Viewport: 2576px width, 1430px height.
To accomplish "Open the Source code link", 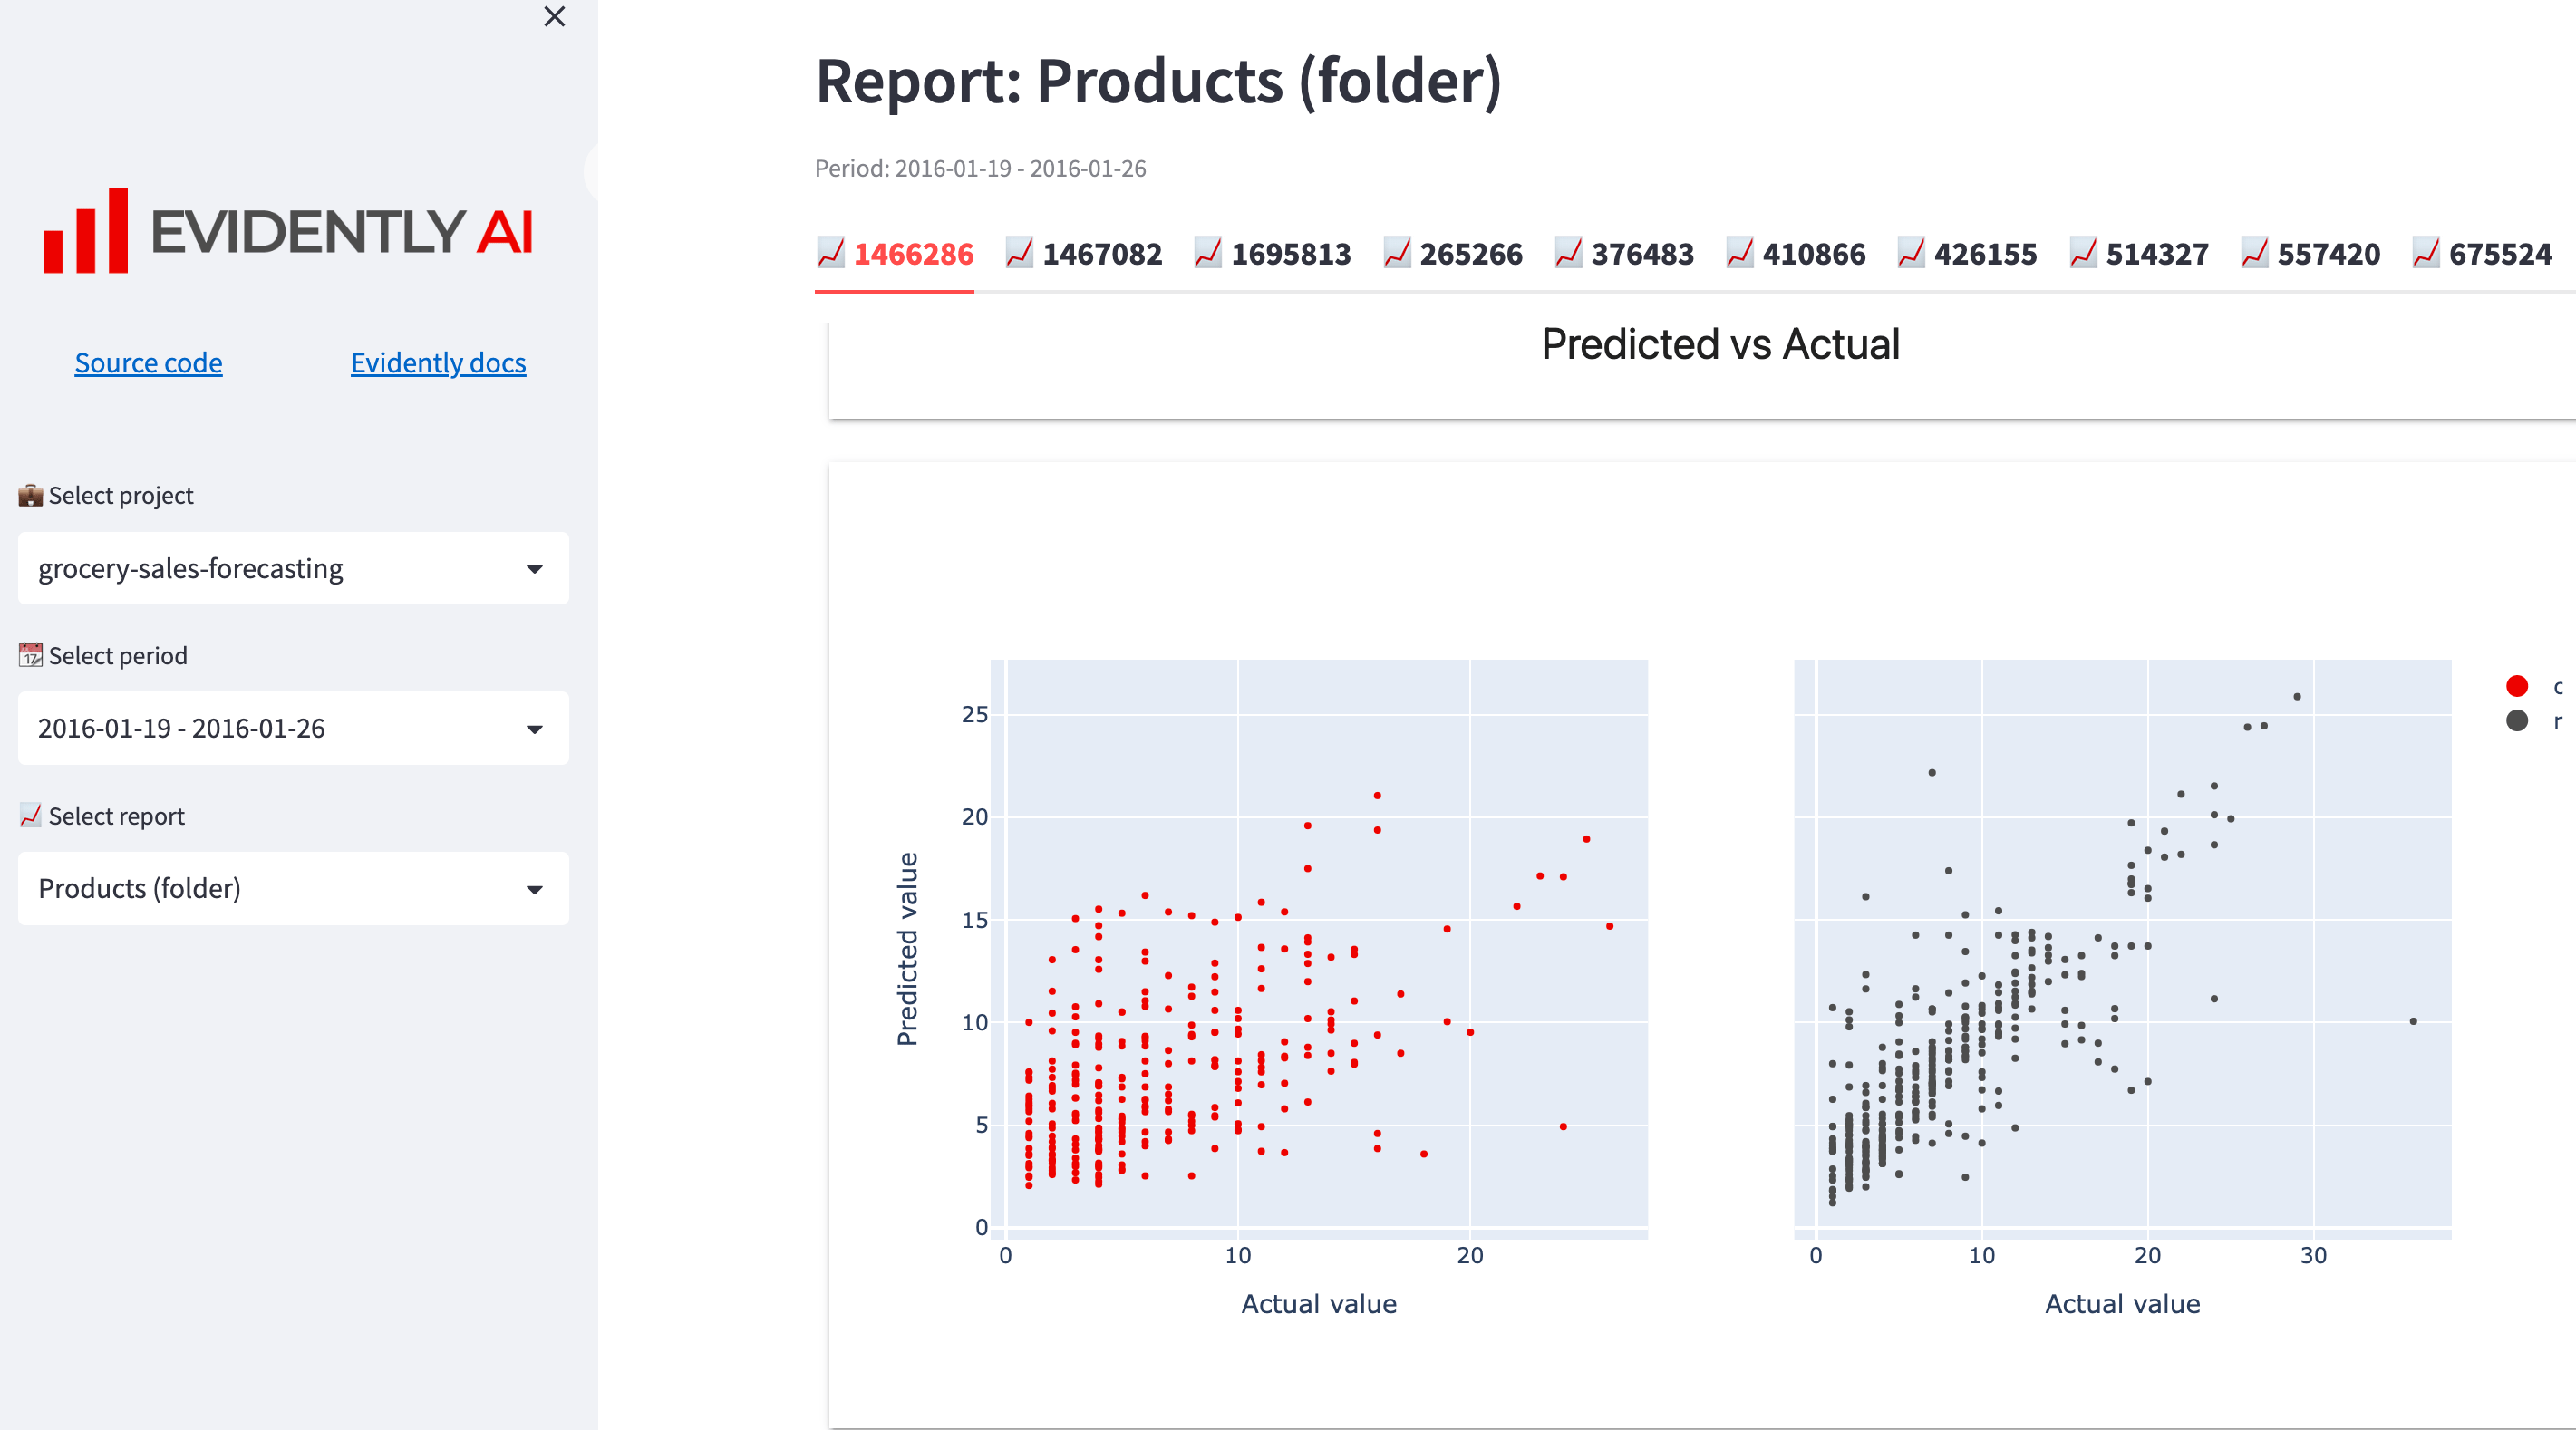I will 148,362.
